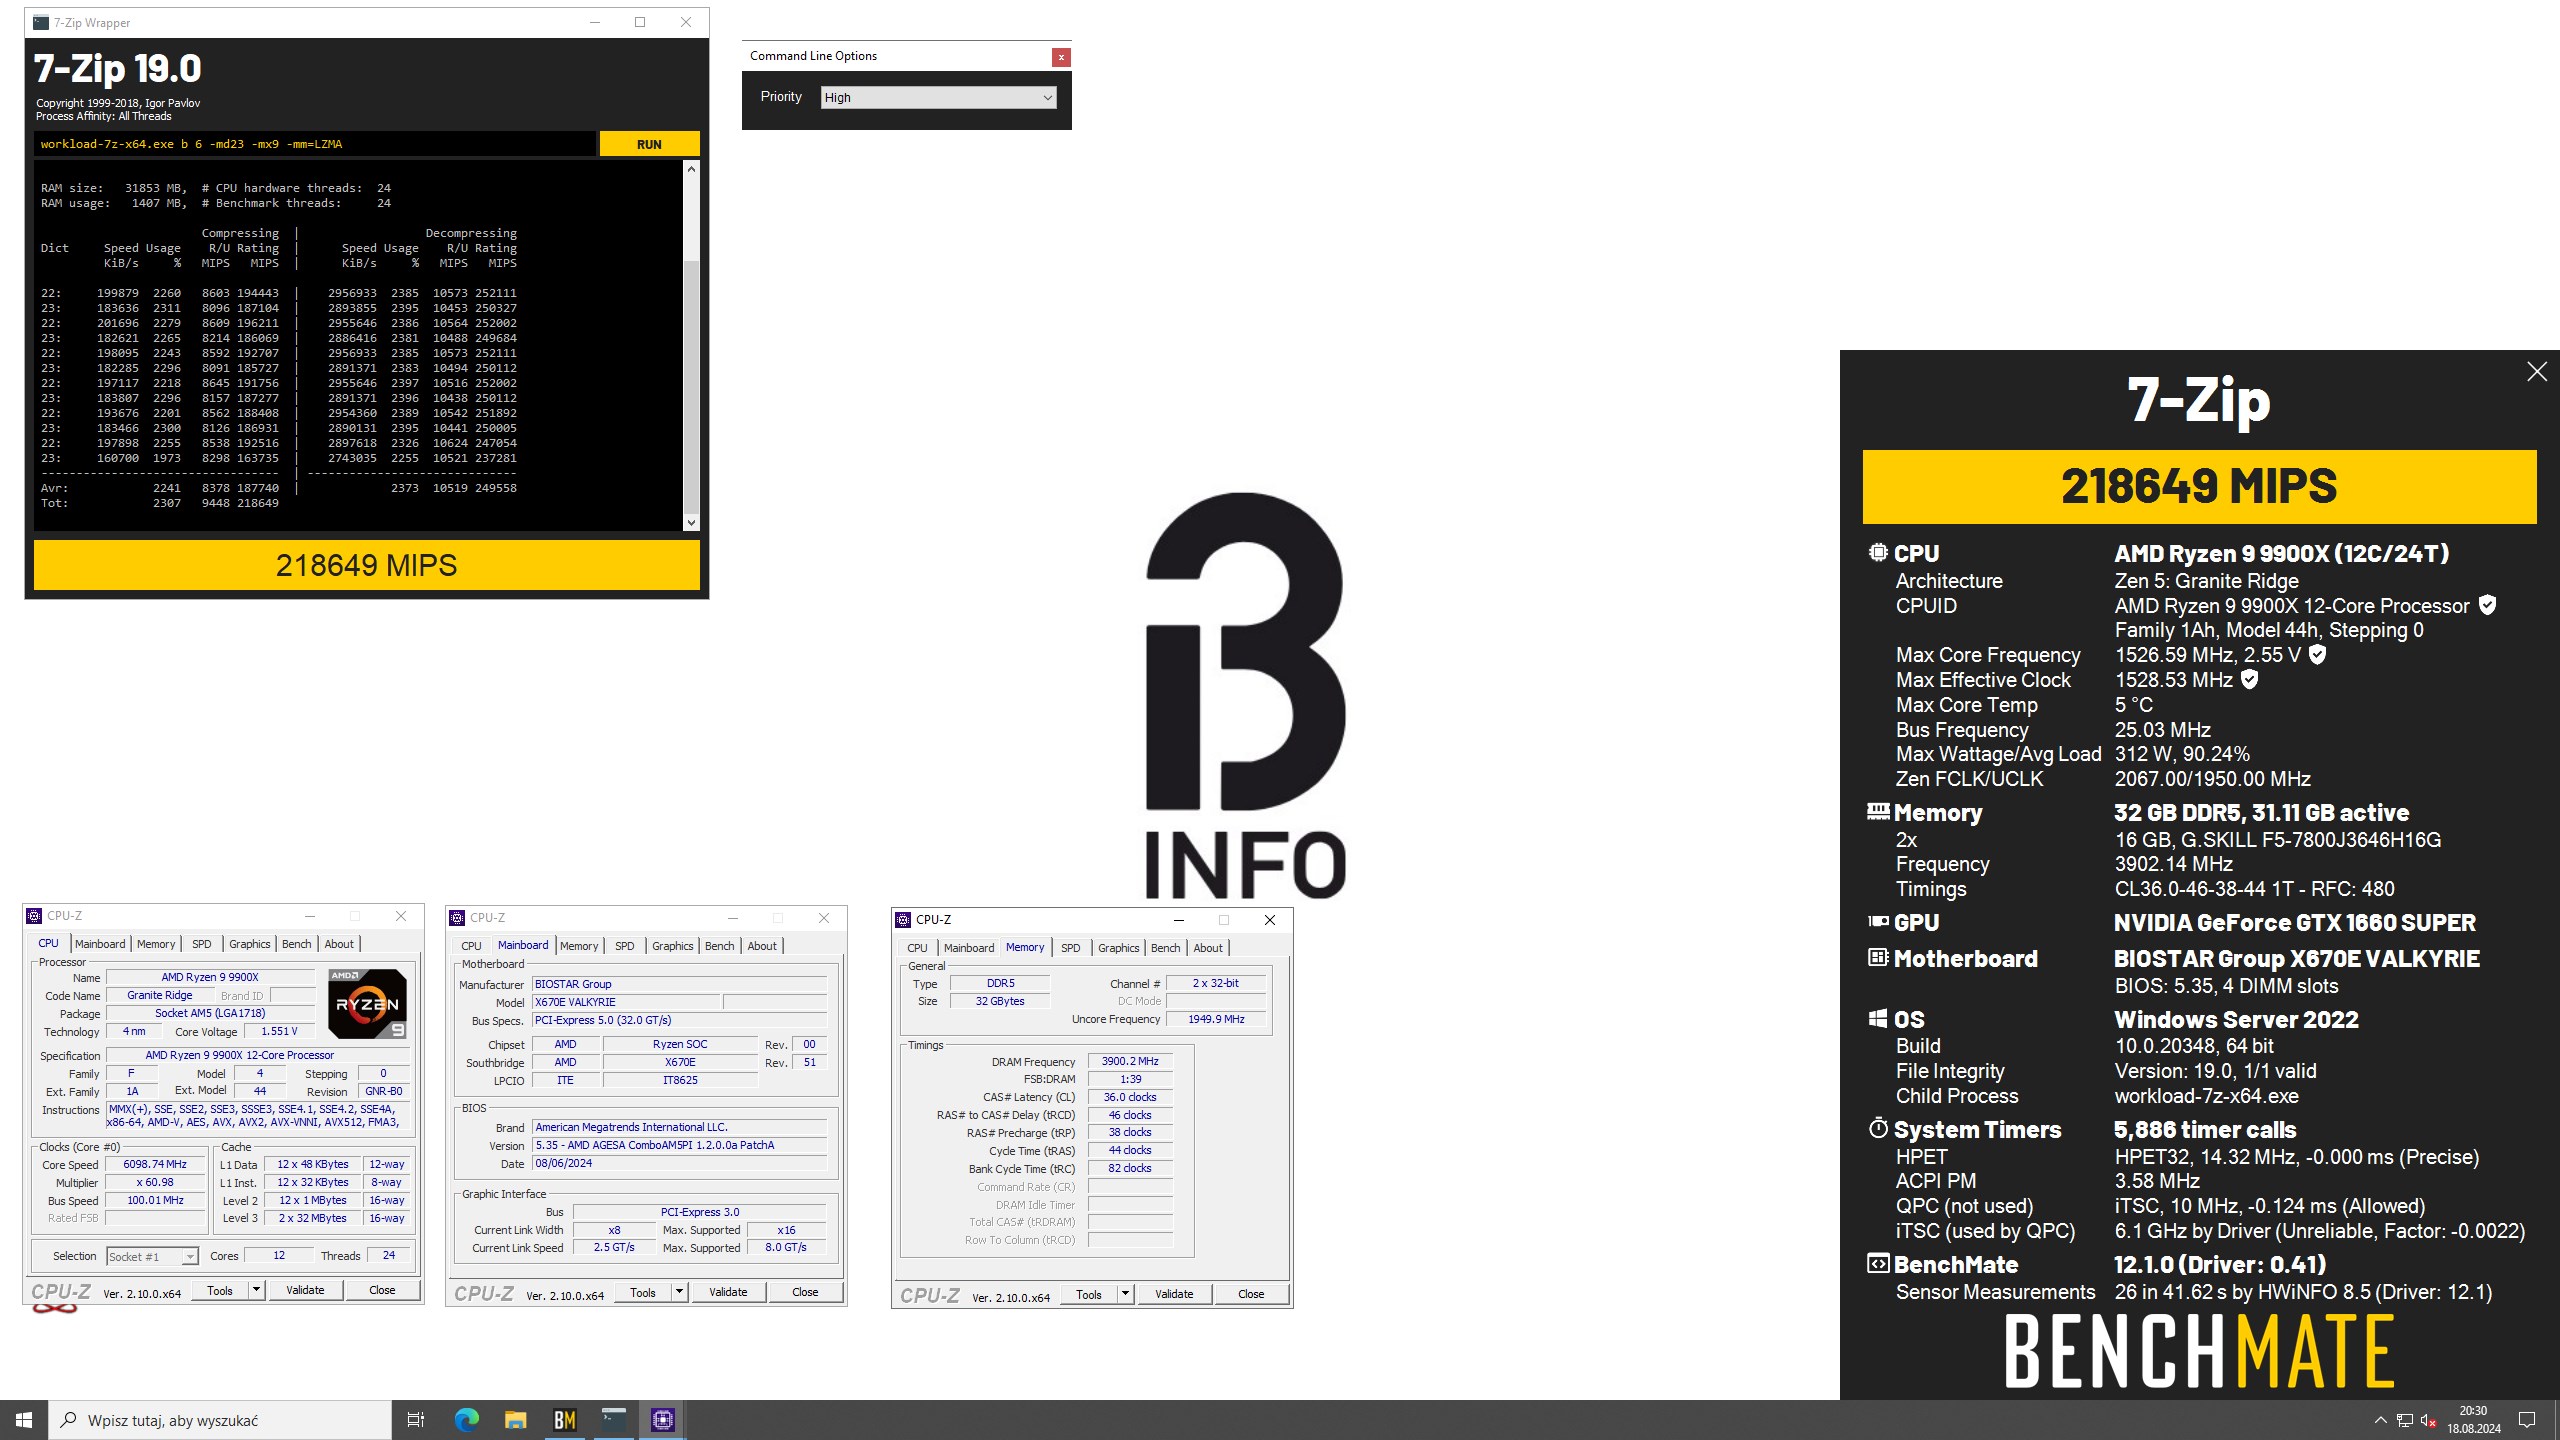Open Microsoft Edge from the taskbar
Image resolution: width=2560 pixels, height=1440 pixels.
[x=466, y=1419]
